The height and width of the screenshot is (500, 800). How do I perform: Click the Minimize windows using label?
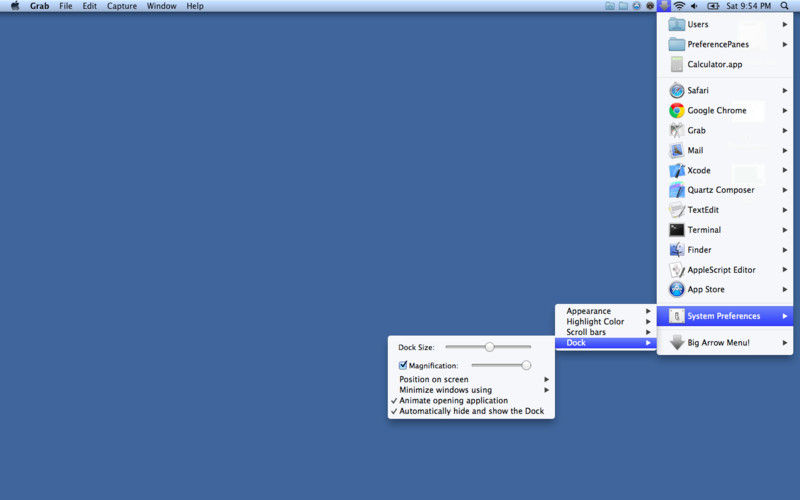tap(445, 390)
